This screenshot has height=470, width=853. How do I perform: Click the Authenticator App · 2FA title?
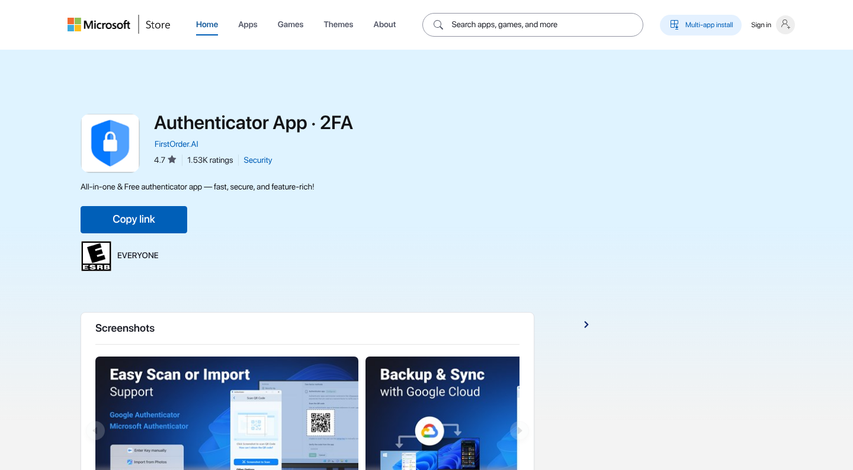pos(254,123)
